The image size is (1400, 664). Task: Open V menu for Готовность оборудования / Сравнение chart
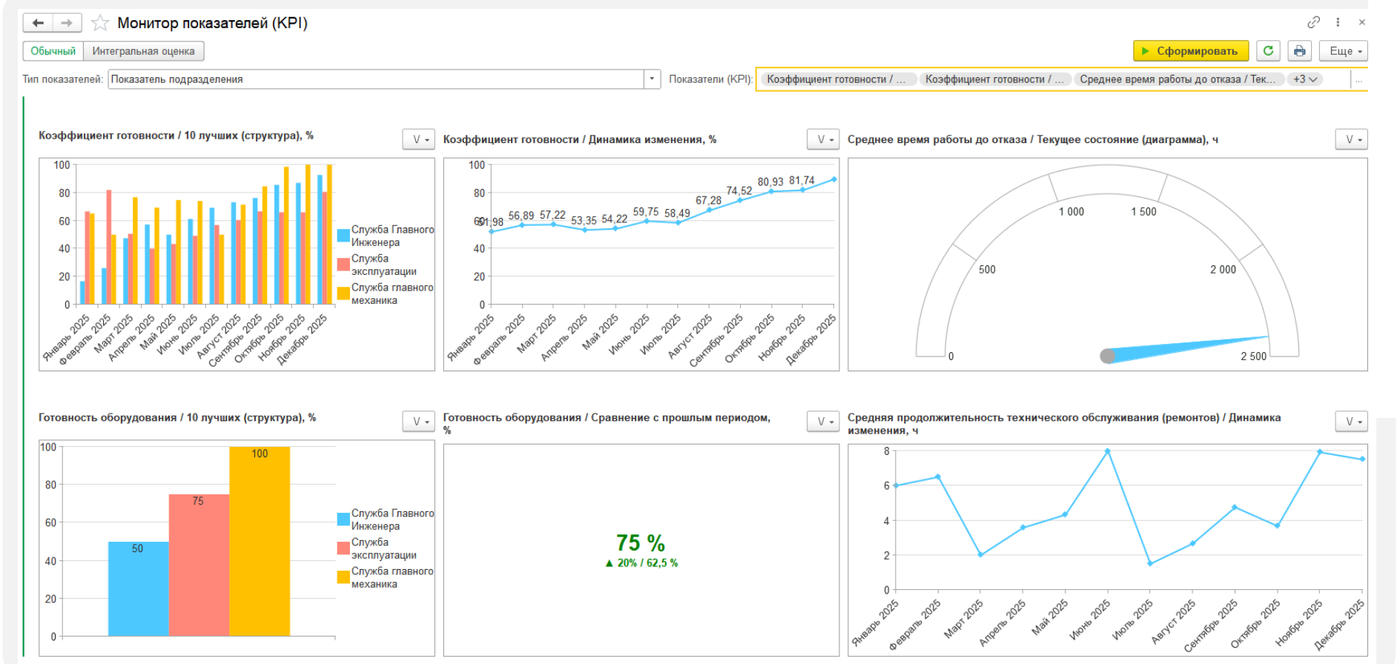pos(823,422)
